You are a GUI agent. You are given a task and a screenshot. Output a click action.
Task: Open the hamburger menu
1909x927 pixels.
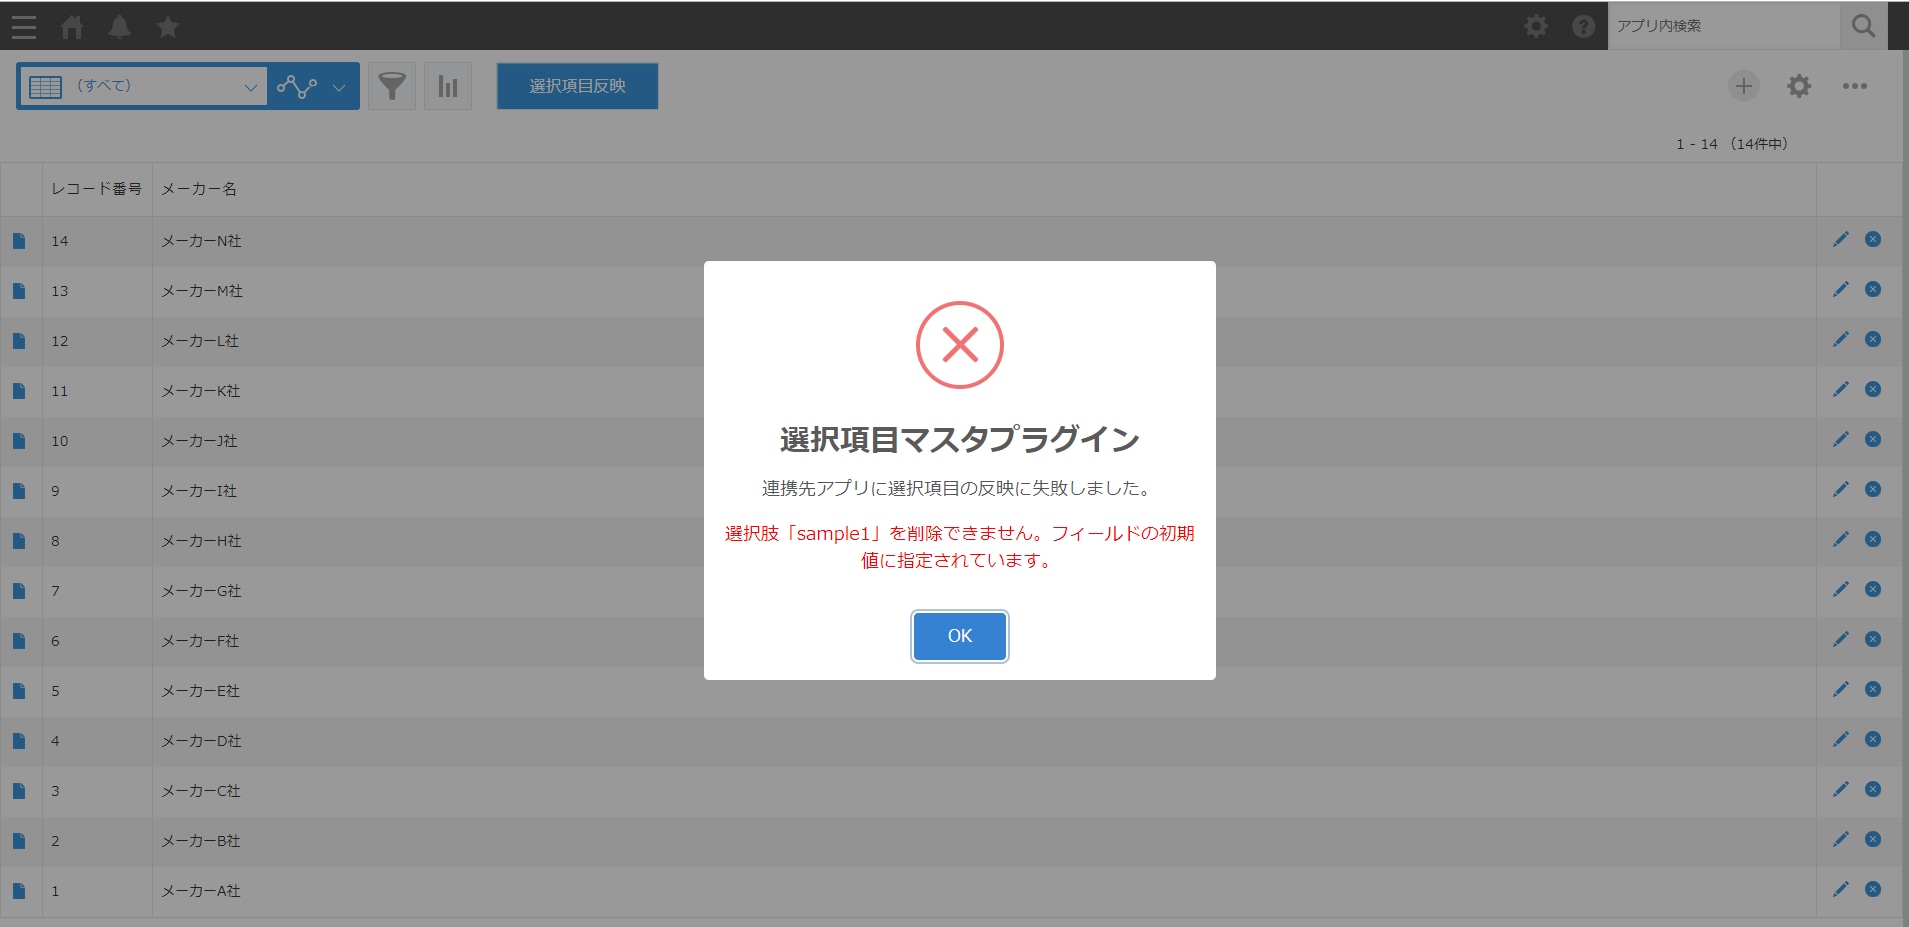24,26
